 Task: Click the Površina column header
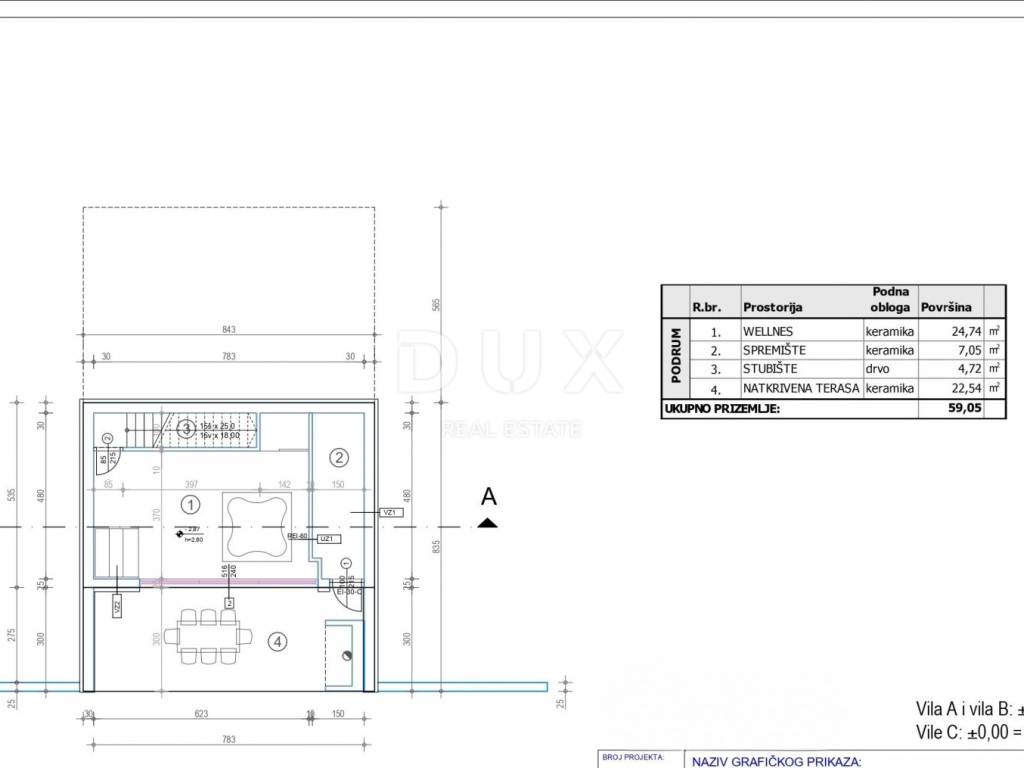[x=947, y=308]
